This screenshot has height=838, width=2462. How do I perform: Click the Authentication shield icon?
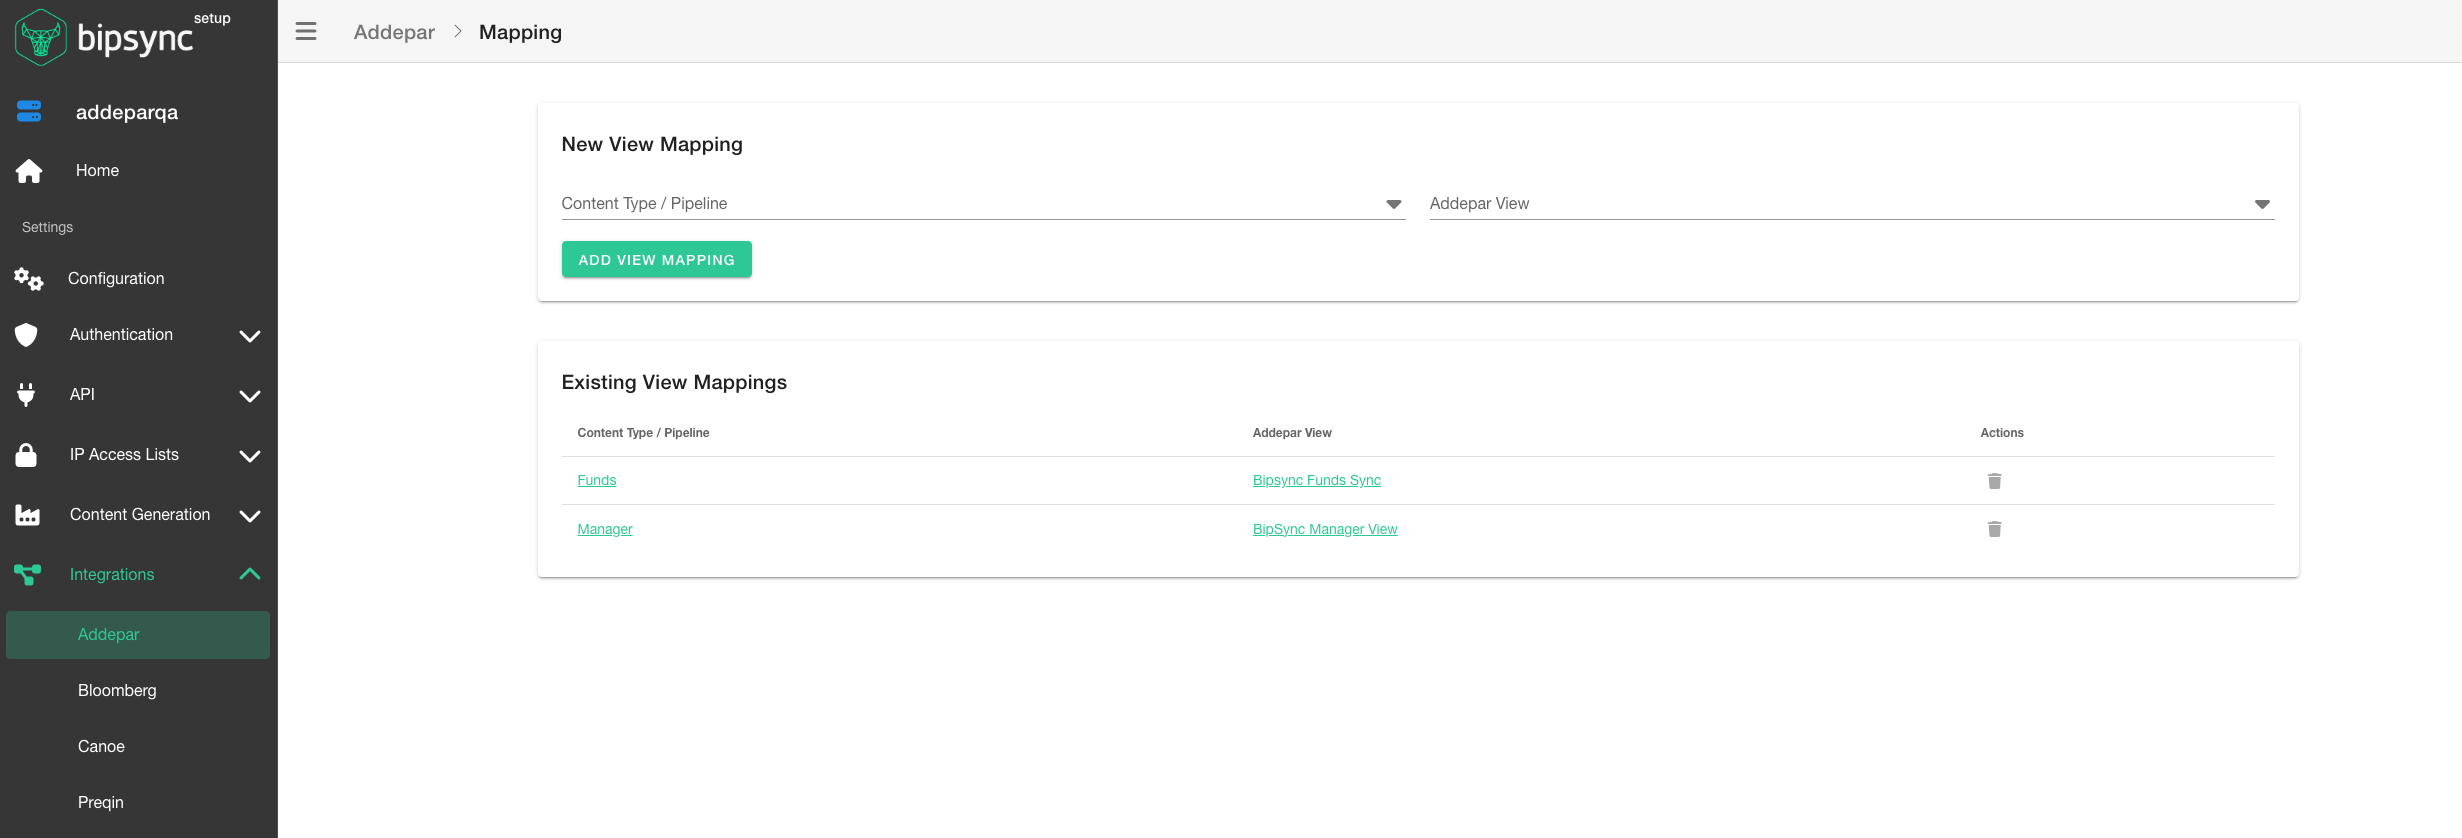pyautogui.click(x=27, y=335)
